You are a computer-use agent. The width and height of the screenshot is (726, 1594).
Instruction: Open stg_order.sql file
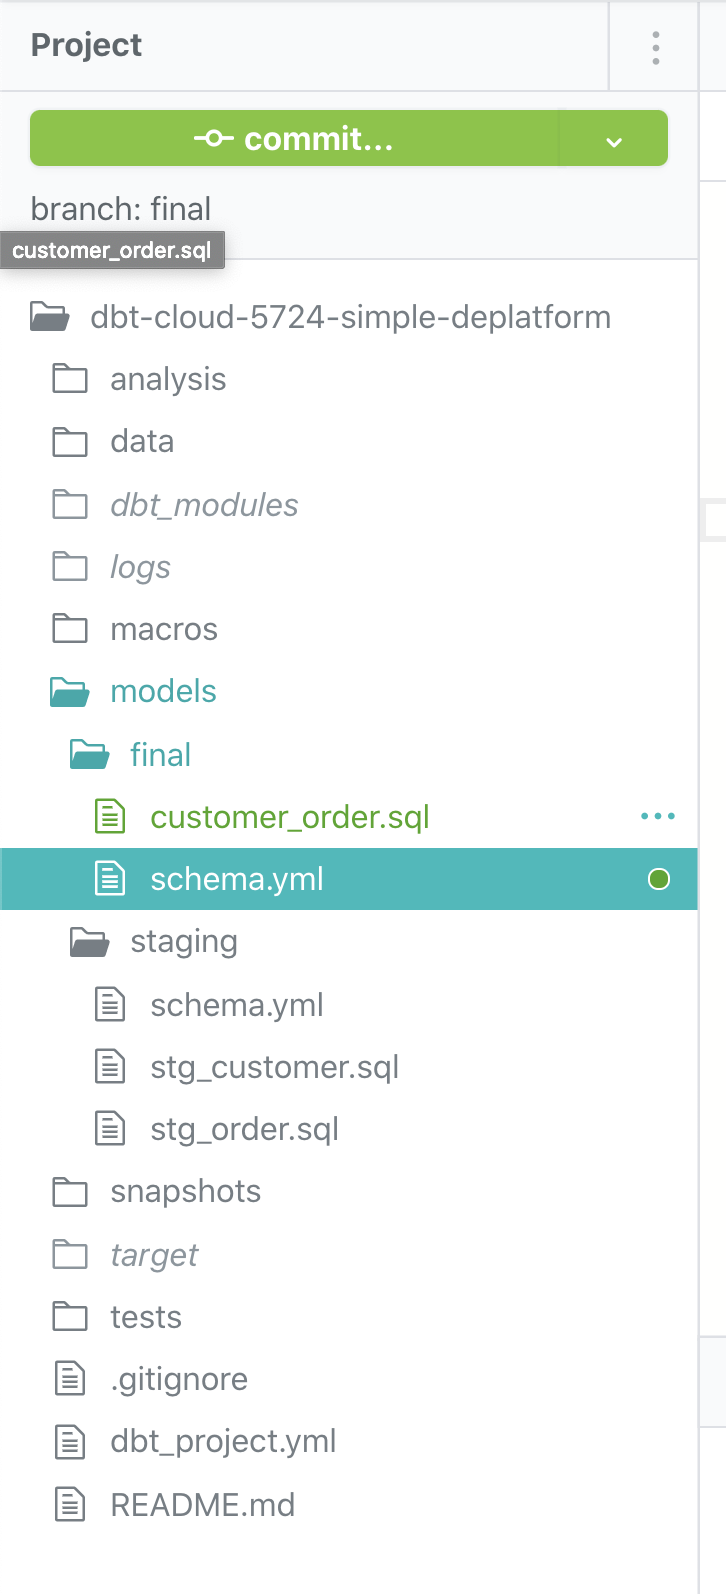[x=244, y=1129]
